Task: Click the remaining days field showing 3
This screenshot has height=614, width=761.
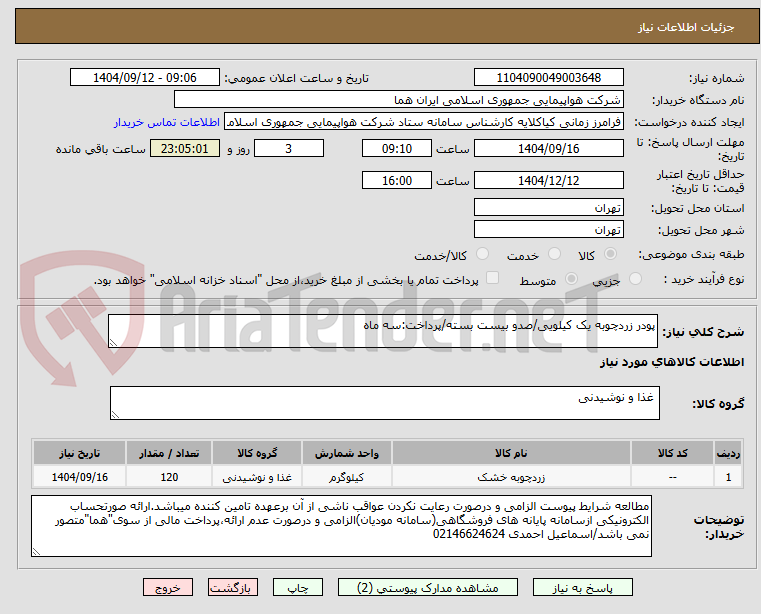Action: pyautogui.click(x=289, y=149)
